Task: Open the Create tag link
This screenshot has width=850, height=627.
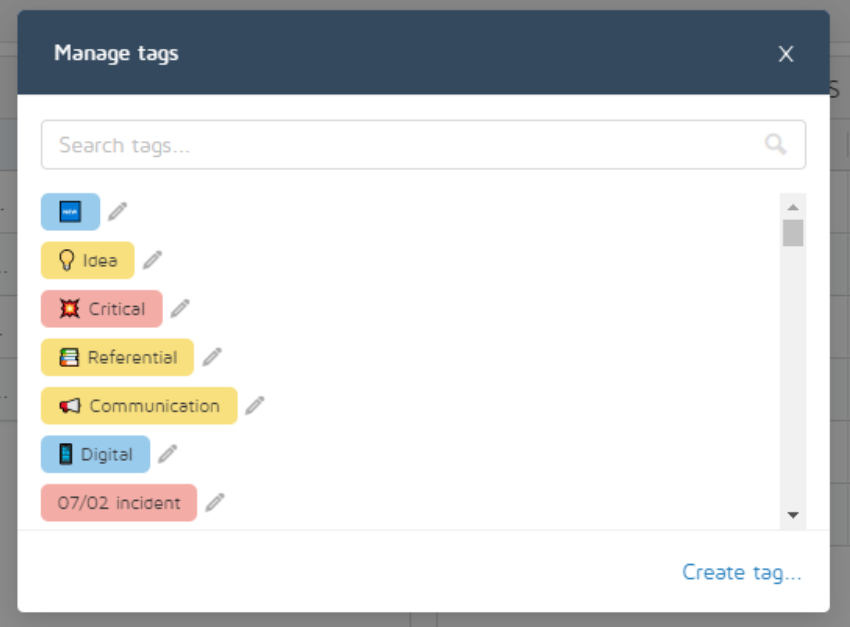Action: click(x=741, y=572)
